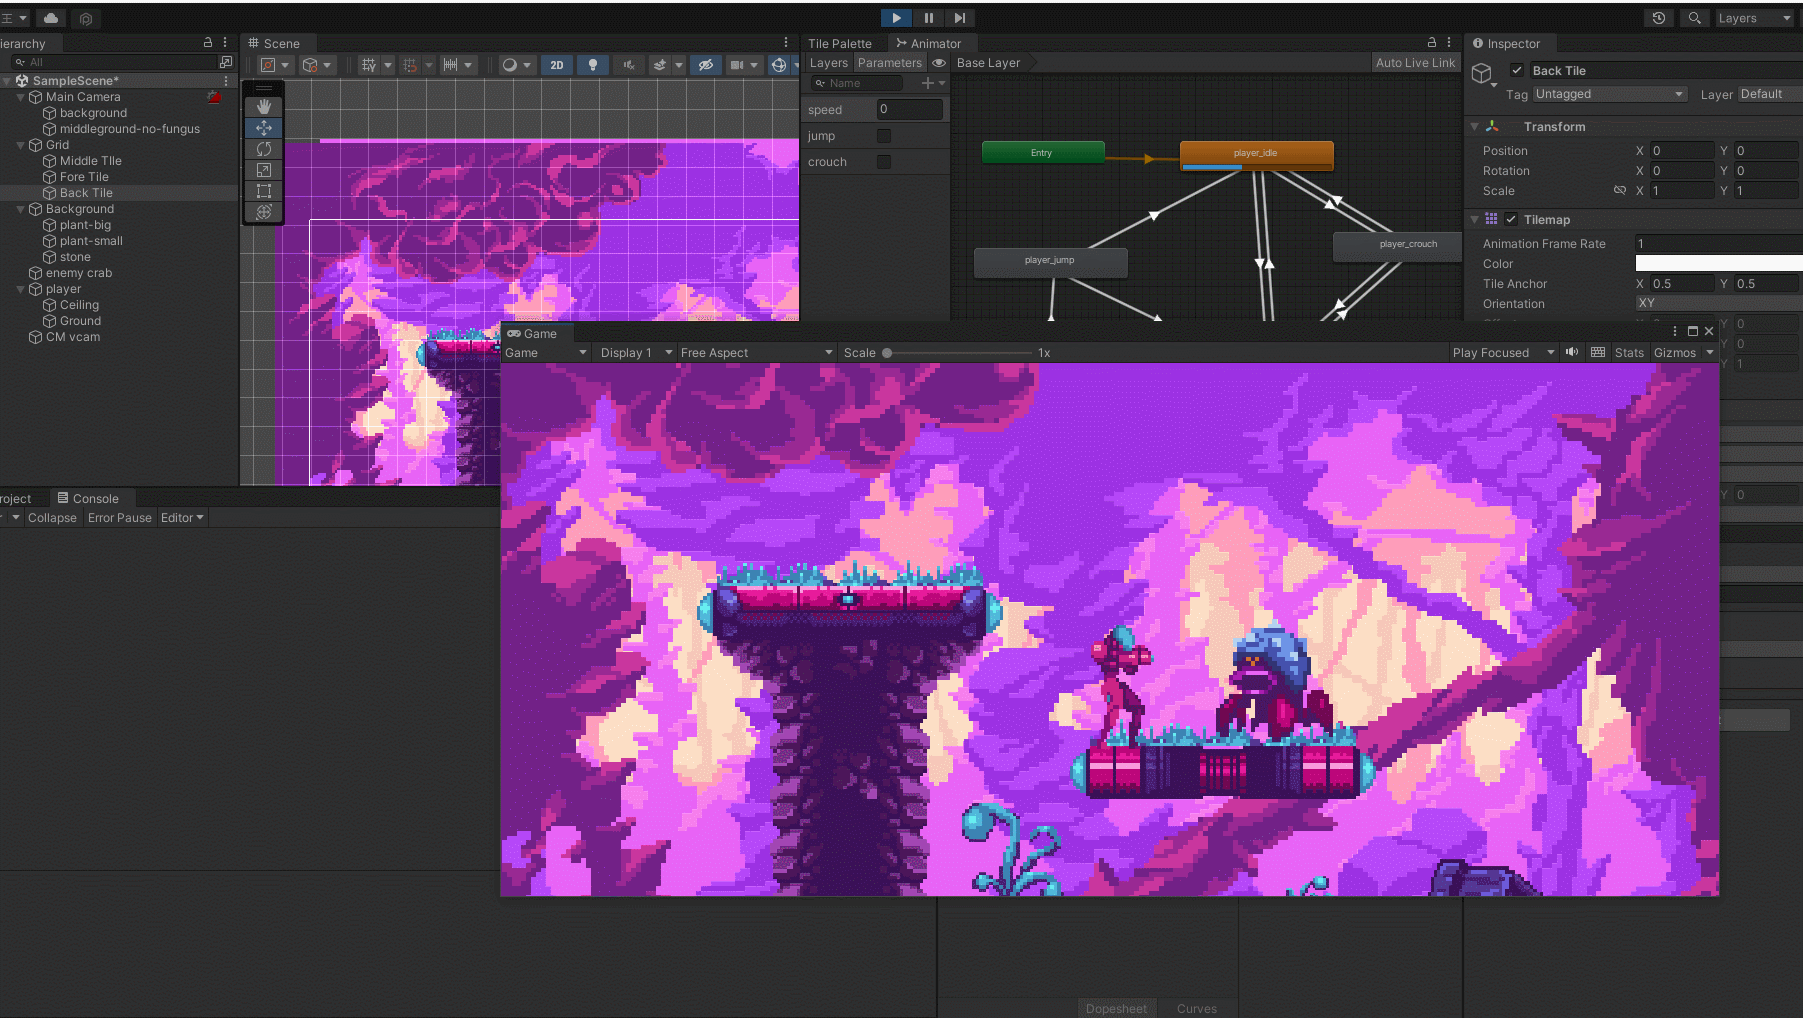Open the Gizmos dropdown arrow in Game view
Image resolution: width=1803 pixels, height=1018 pixels.
click(x=1710, y=352)
